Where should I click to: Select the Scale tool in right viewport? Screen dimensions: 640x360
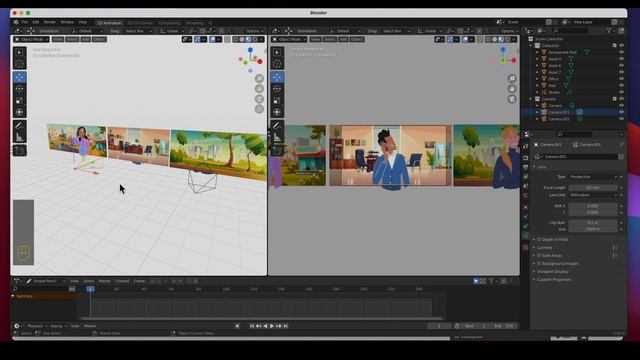pos(277,100)
